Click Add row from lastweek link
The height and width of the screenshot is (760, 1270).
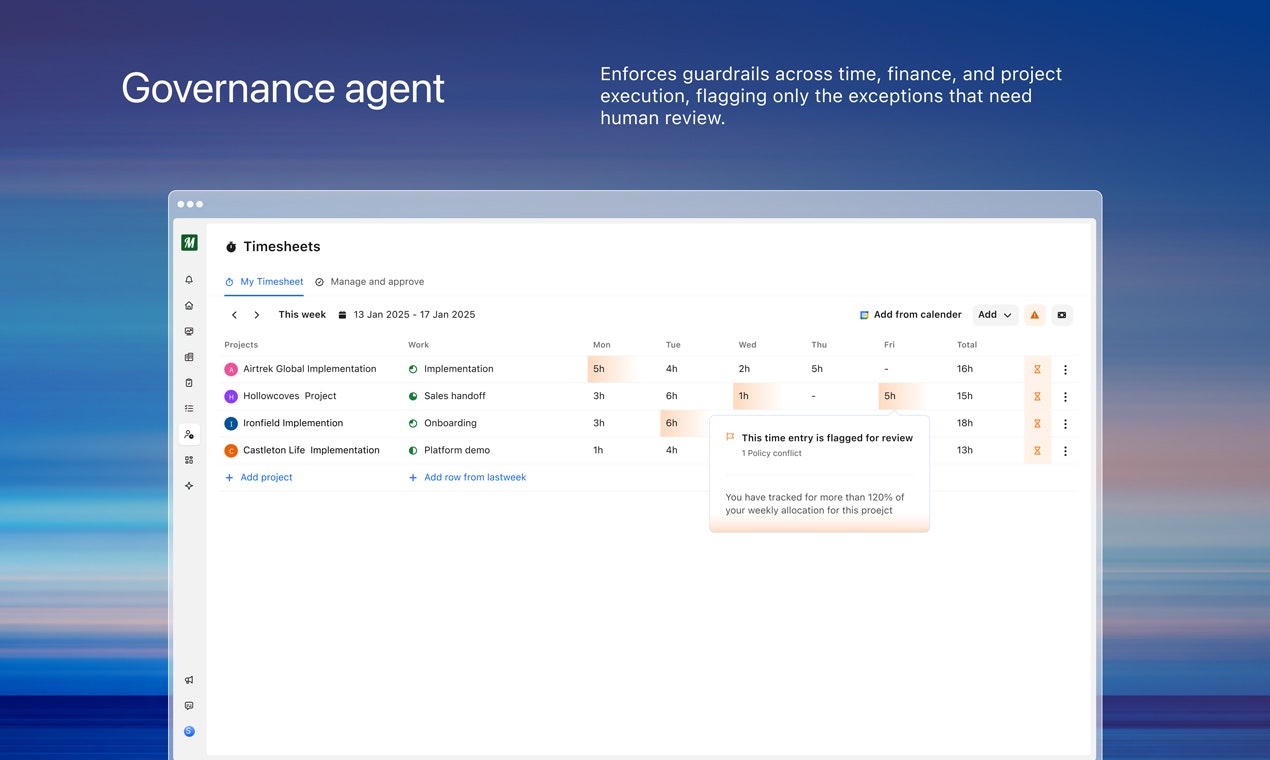pos(467,477)
